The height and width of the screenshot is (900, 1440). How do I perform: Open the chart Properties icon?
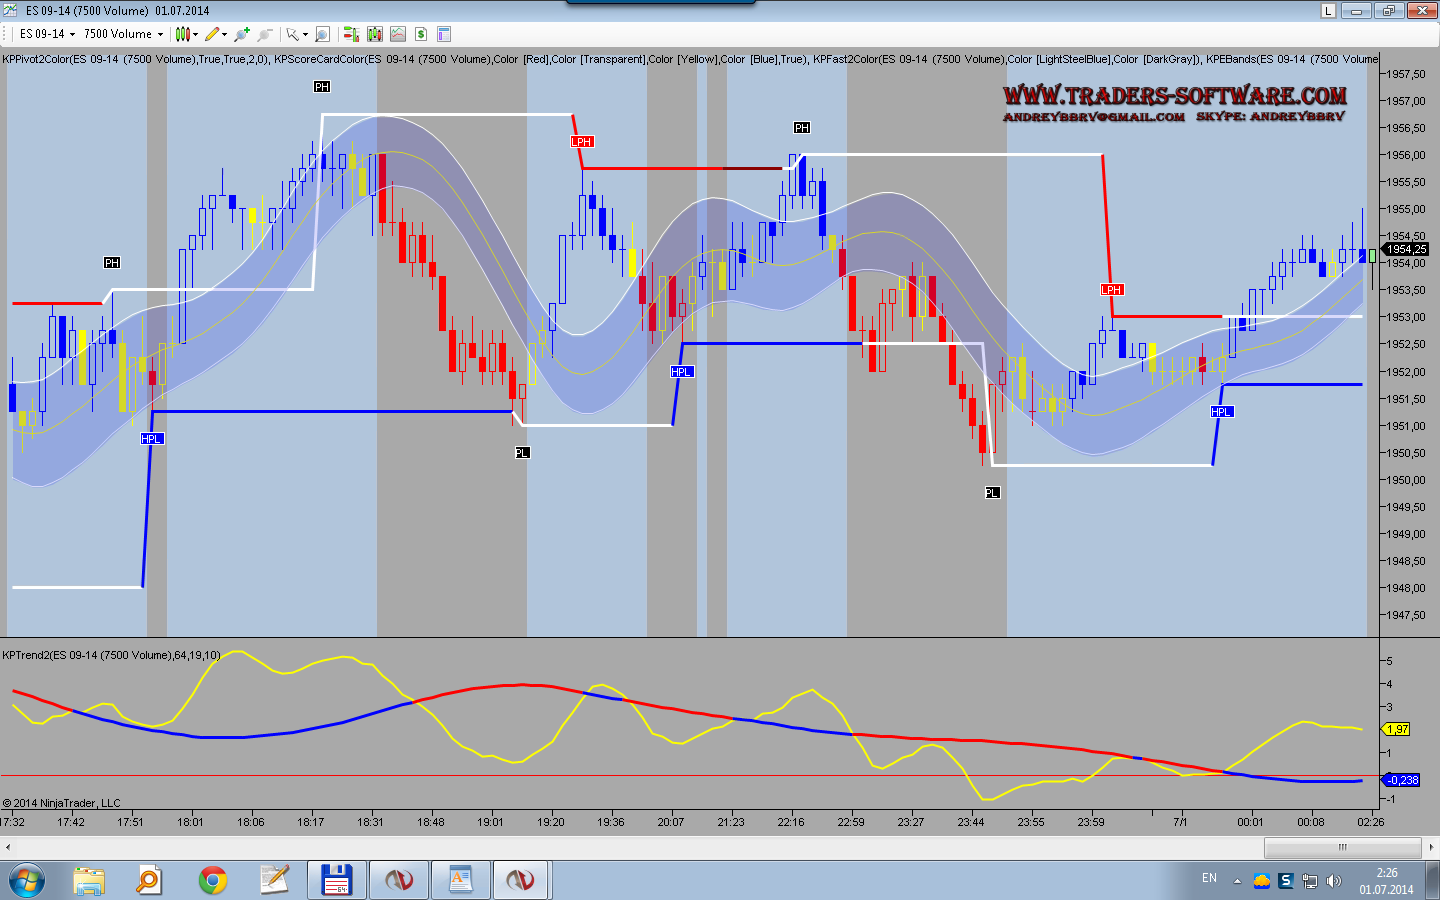[444, 34]
